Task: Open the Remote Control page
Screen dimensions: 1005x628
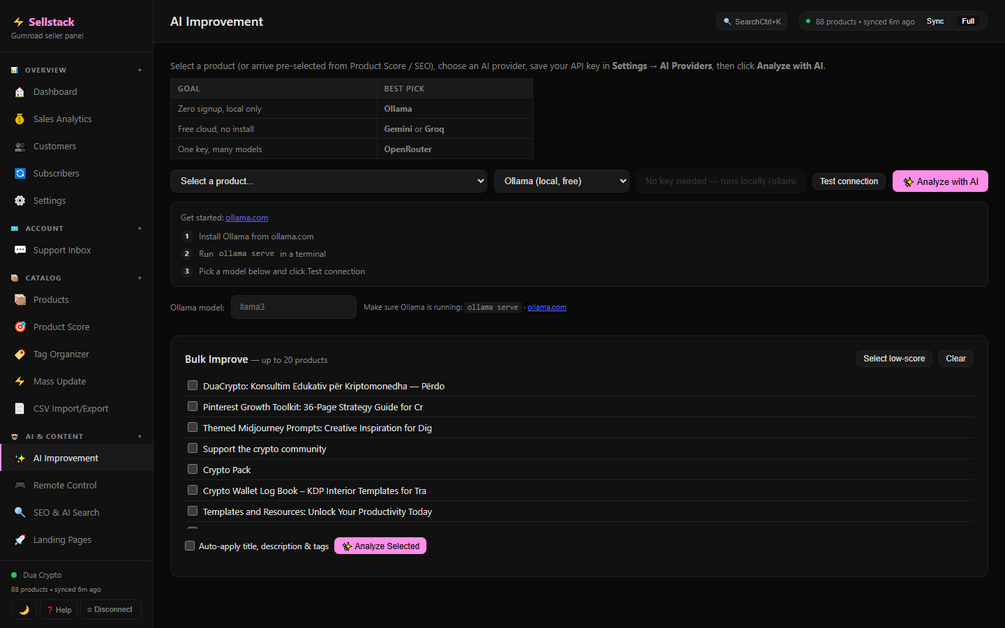Action: (x=76, y=486)
